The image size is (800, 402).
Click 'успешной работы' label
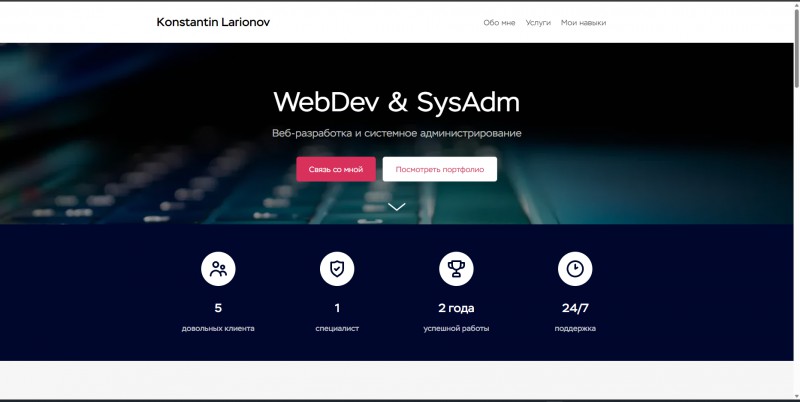tap(456, 328)
